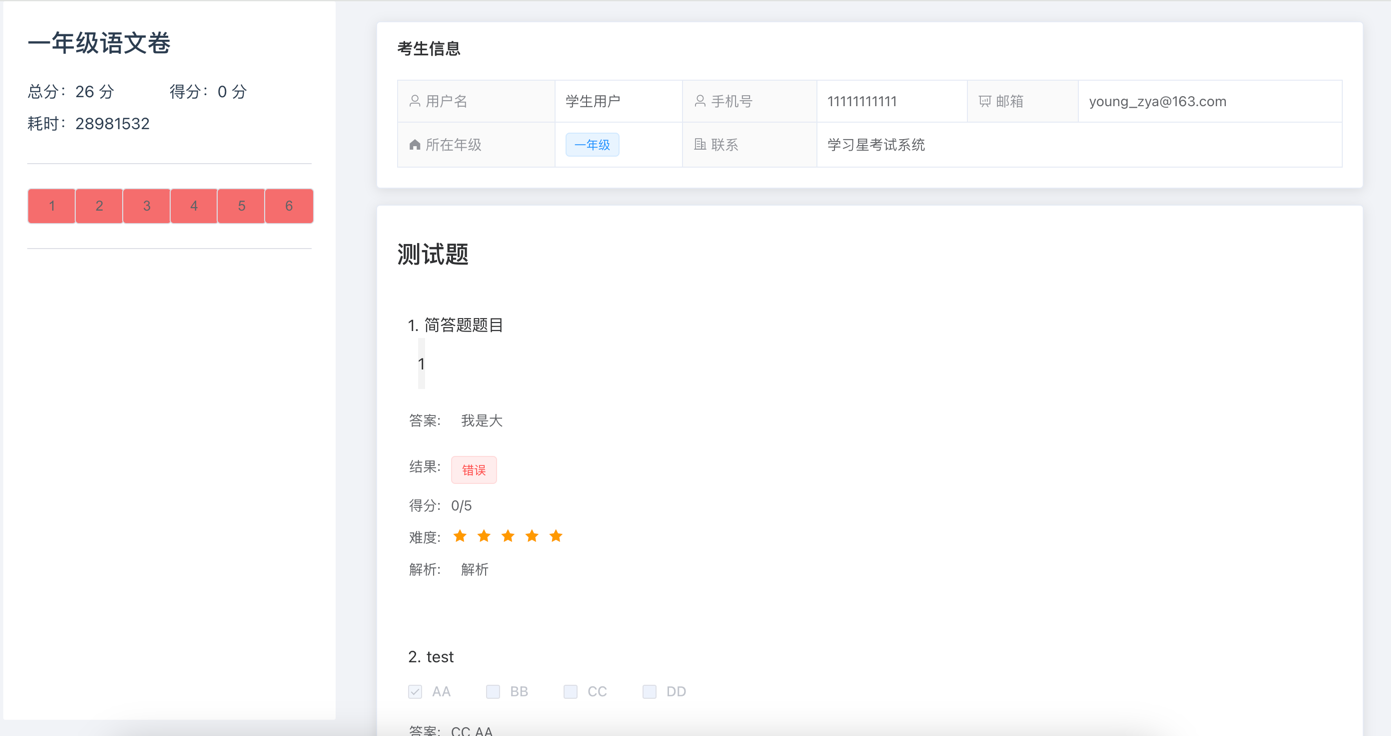Check the DD answer option
Viewport: 1391px width, 736px height.
pyautogui.click(x=648, y=691)
